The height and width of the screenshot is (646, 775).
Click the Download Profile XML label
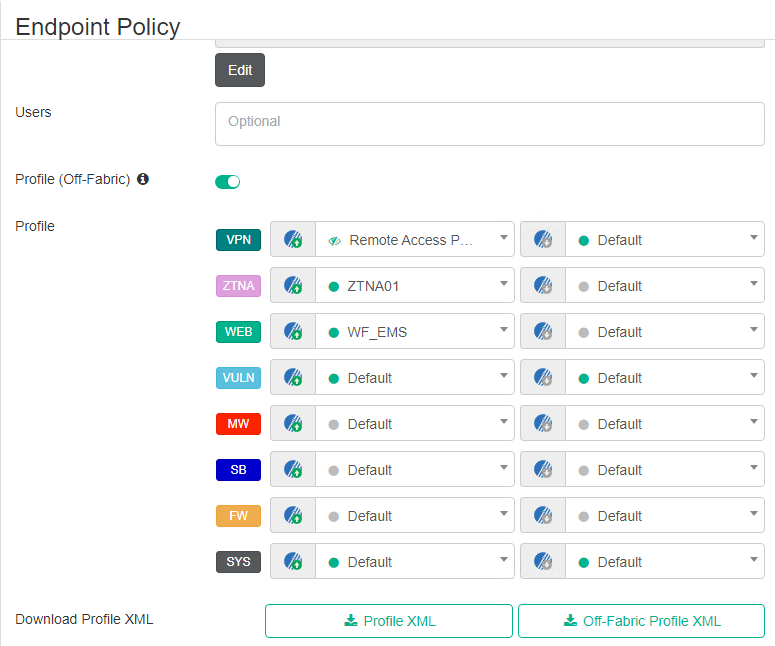(84, 619)
